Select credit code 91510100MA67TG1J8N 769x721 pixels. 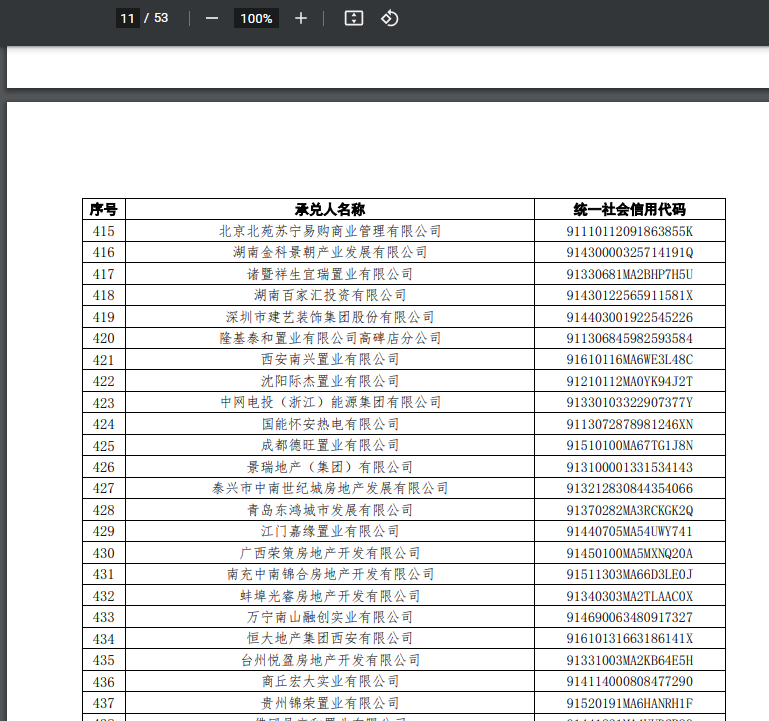[630, 445]
